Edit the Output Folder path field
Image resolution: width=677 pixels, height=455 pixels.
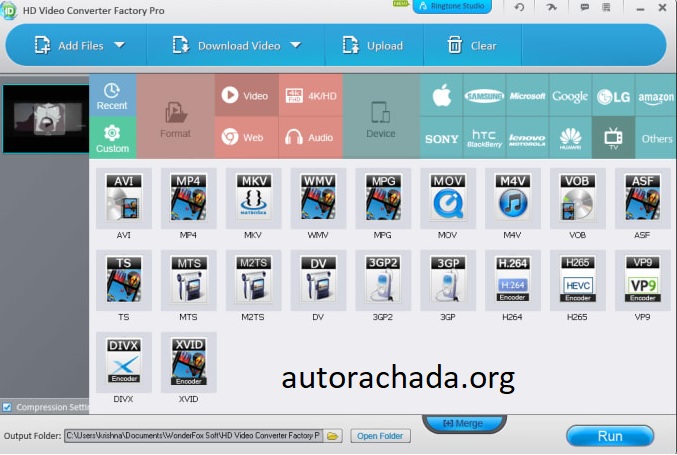click(x=193, y=436)
